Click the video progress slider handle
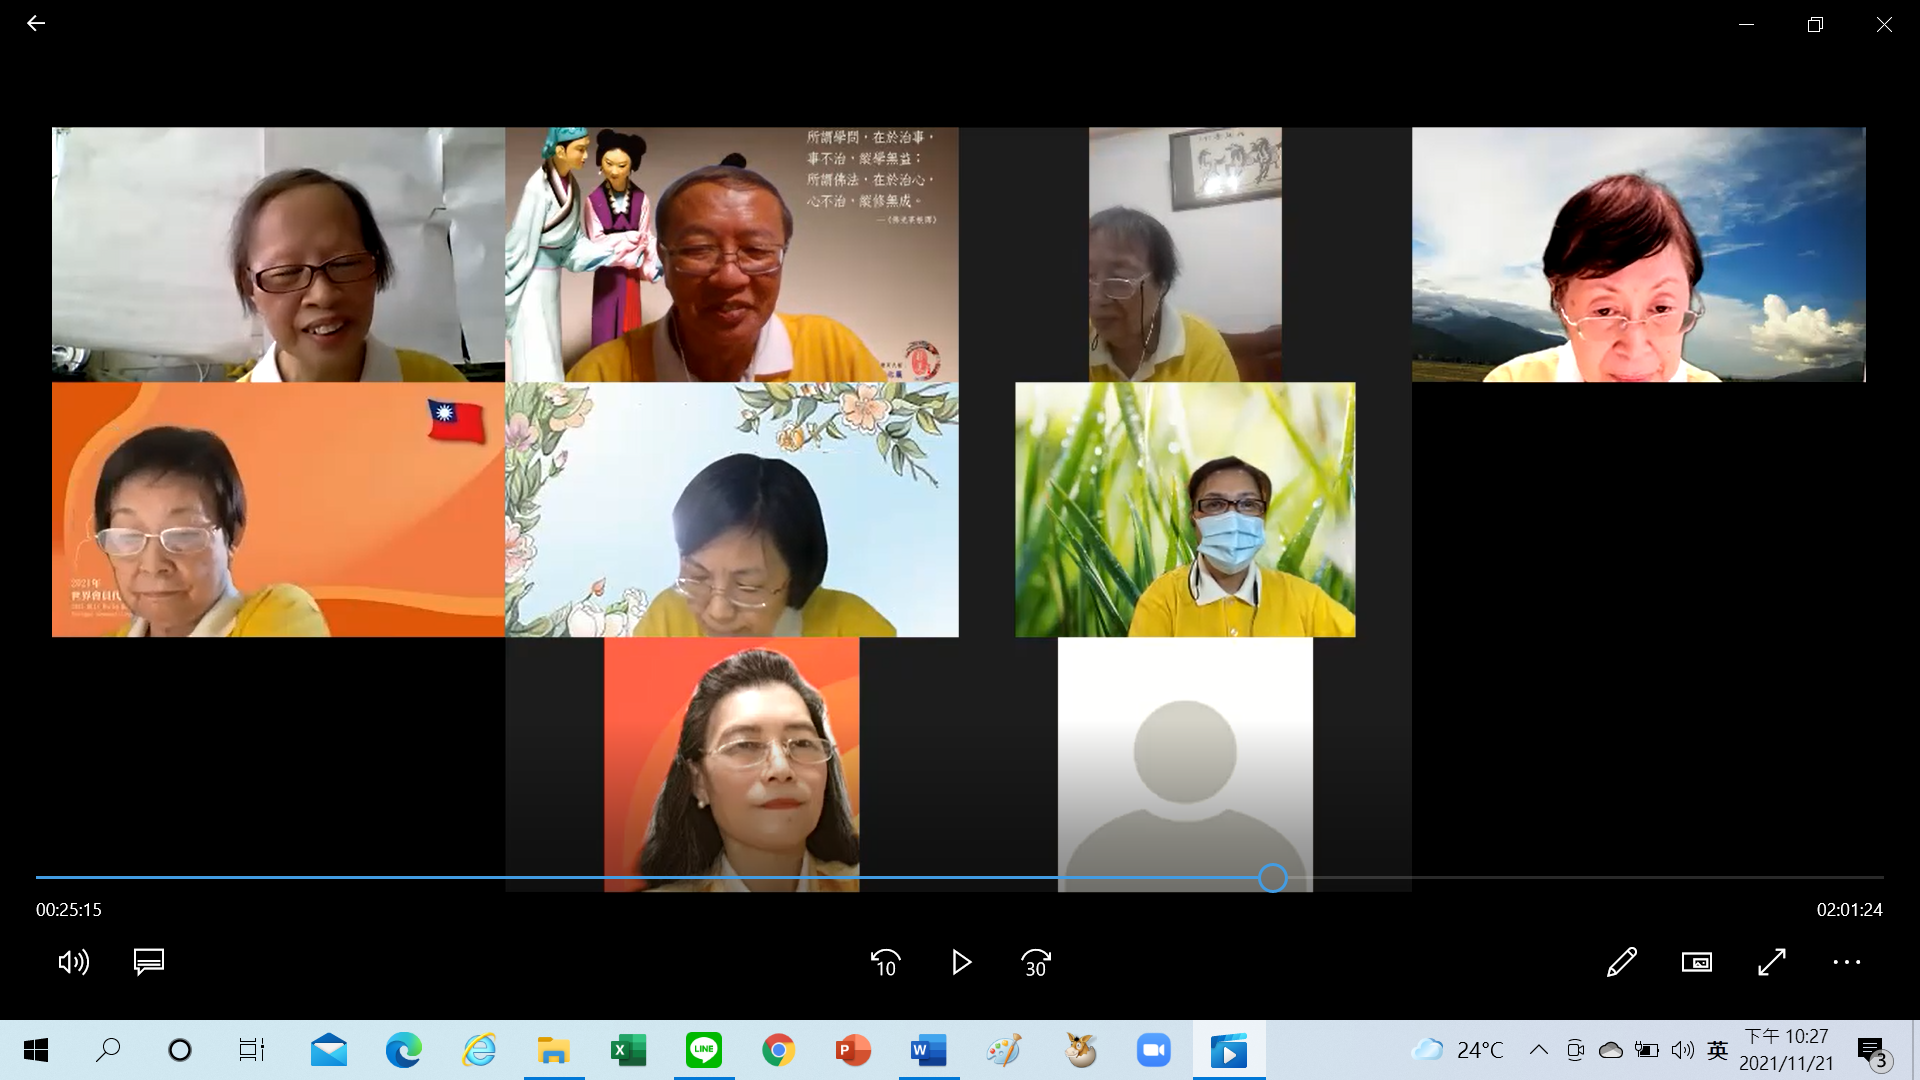 pos(1272,878)
